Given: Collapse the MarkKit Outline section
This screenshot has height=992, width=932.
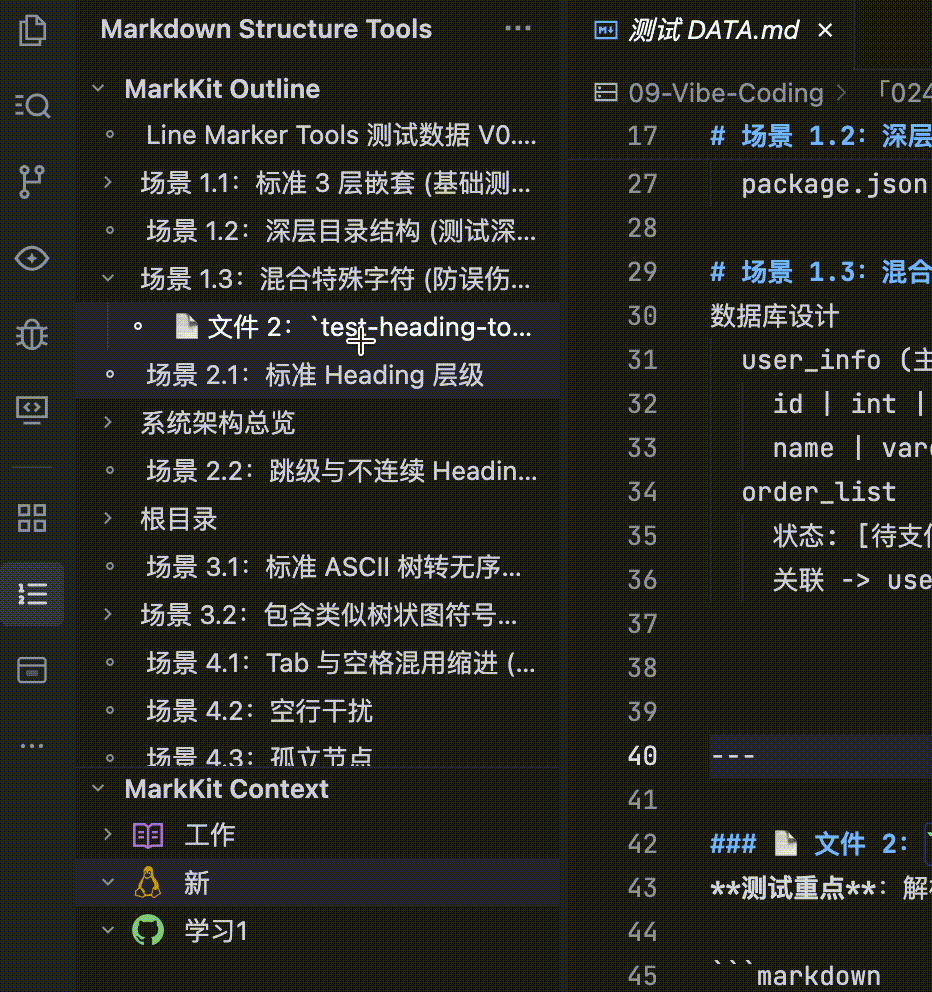Looking at the screenshot, I should tap(98, 88).
